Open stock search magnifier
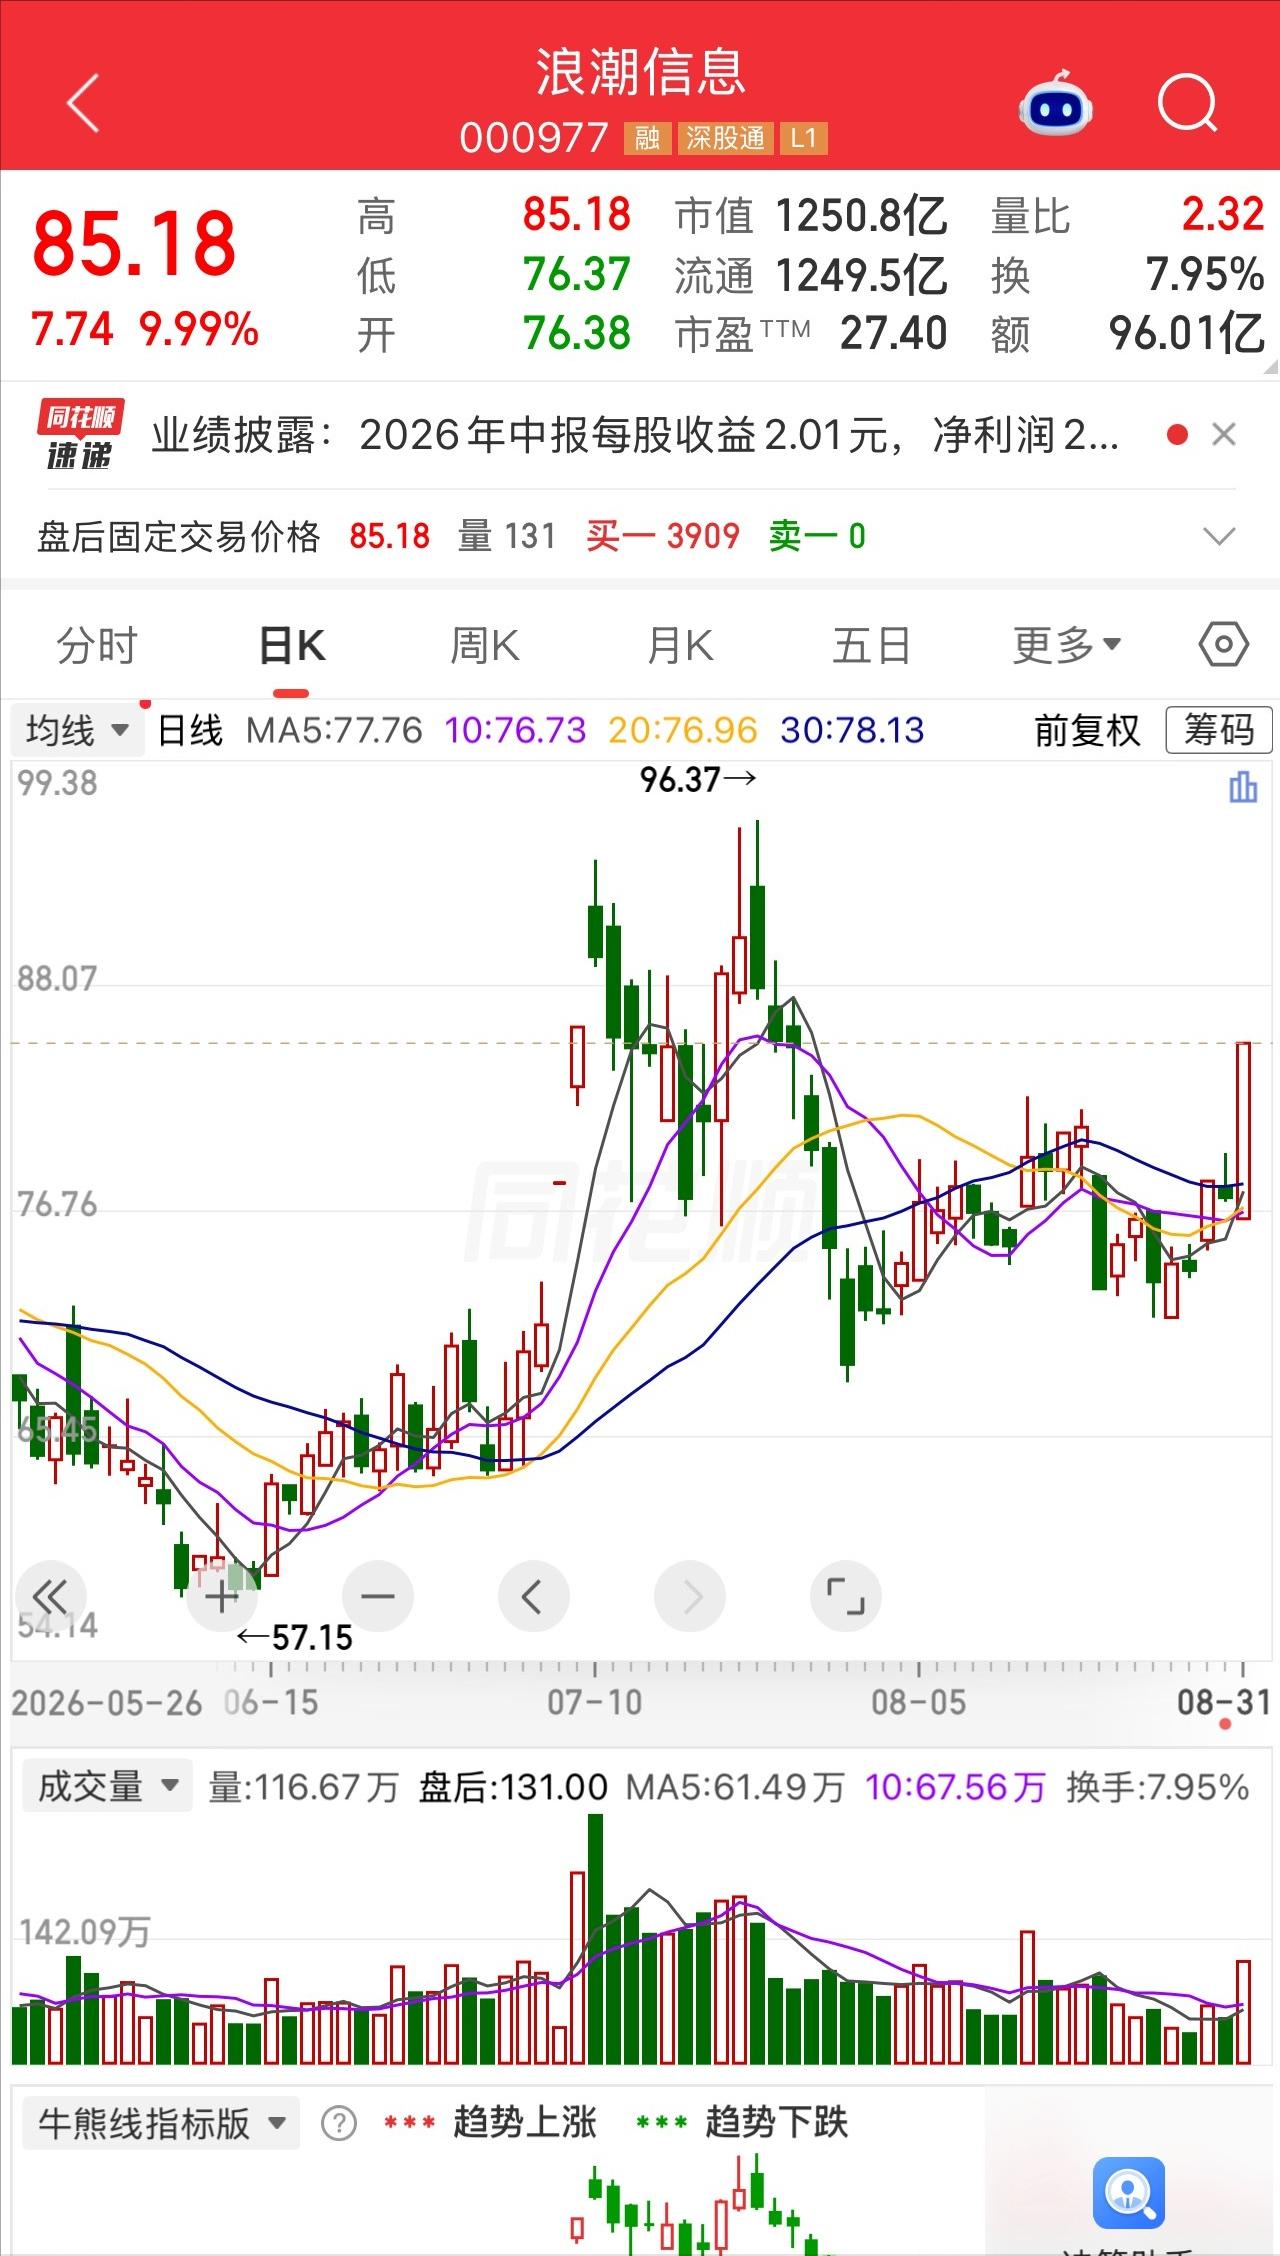Image resolution: width=1280 pixels, height=2256 pixels. point(1187,103)
